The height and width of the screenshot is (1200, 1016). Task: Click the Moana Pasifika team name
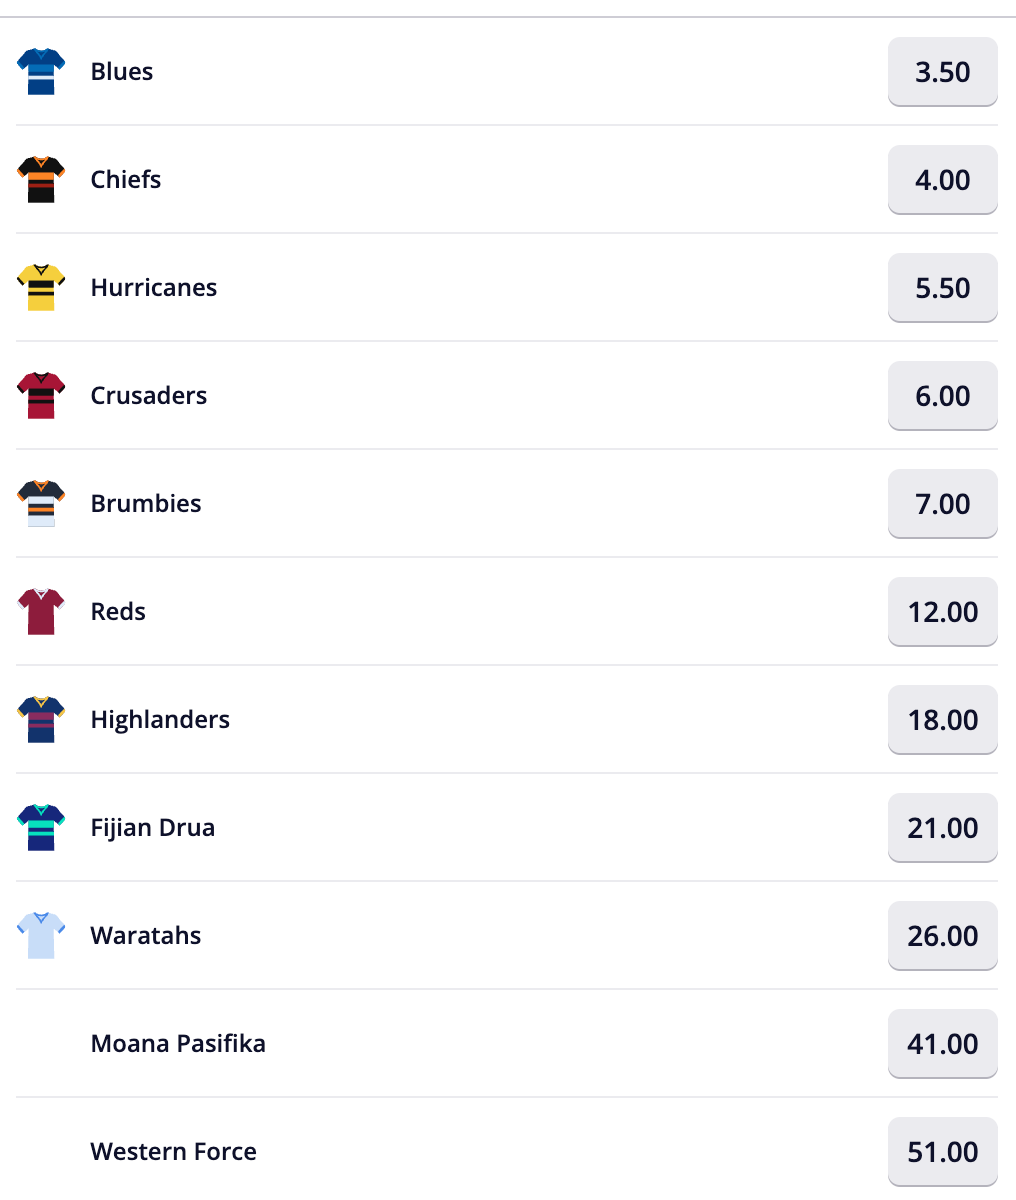point(178,1044)
